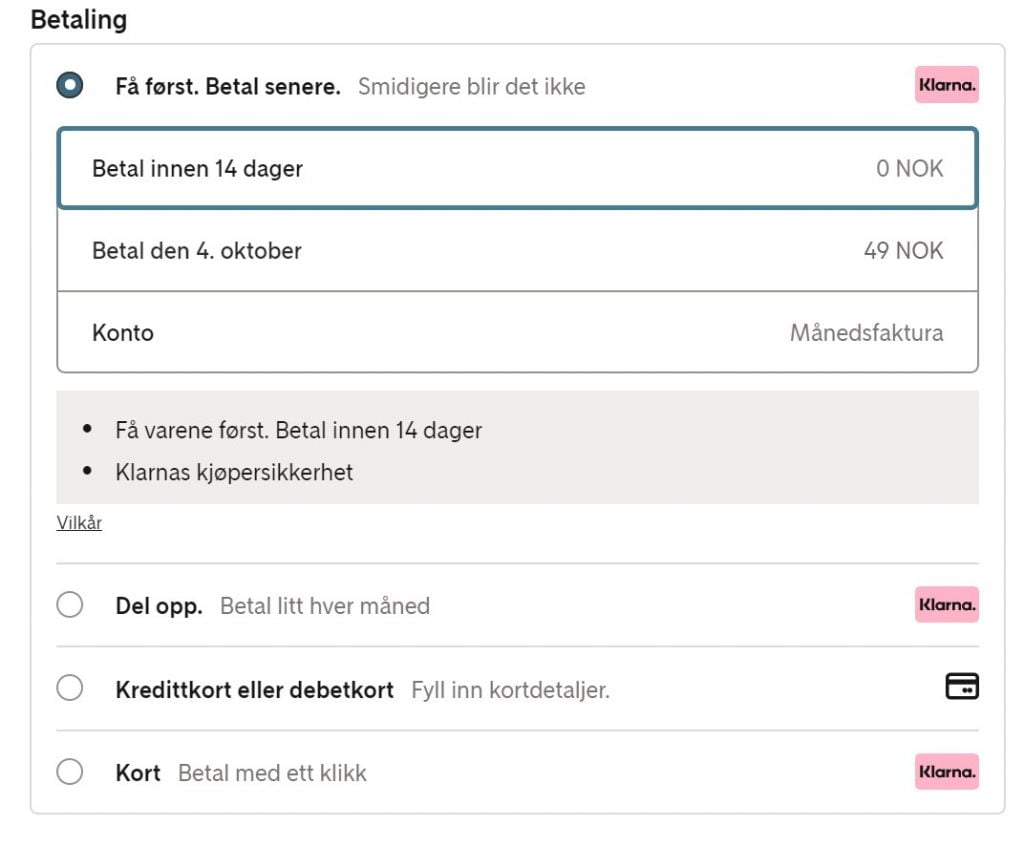Image resolution: width=1024 pixels, height=847 pixels.
Task: Click Klarnas kjøpersikkerhet bullet text
Action: (234, 472)
